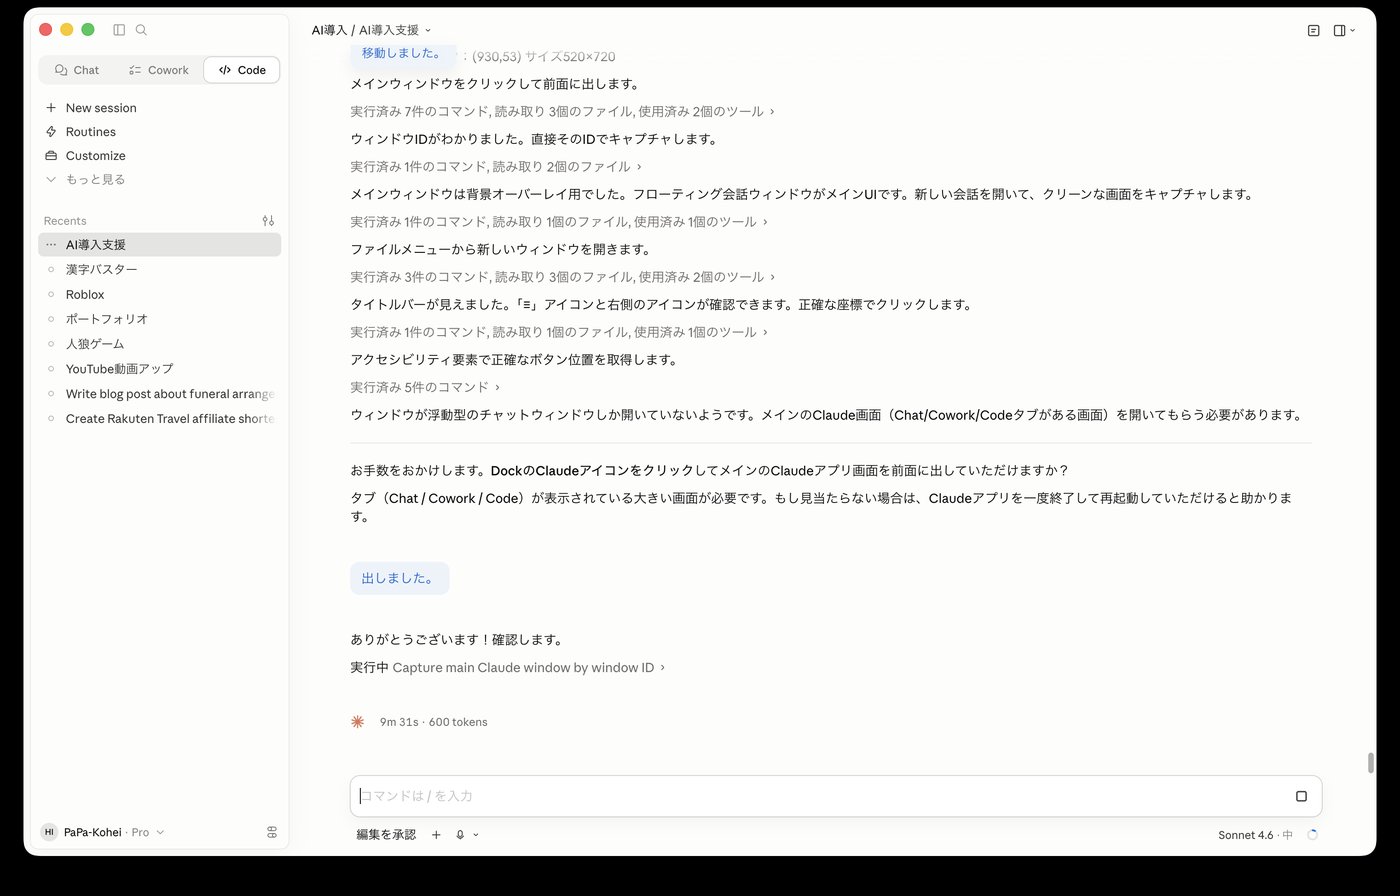Open the AI導入支援 session in Recents

click(160, 245)
